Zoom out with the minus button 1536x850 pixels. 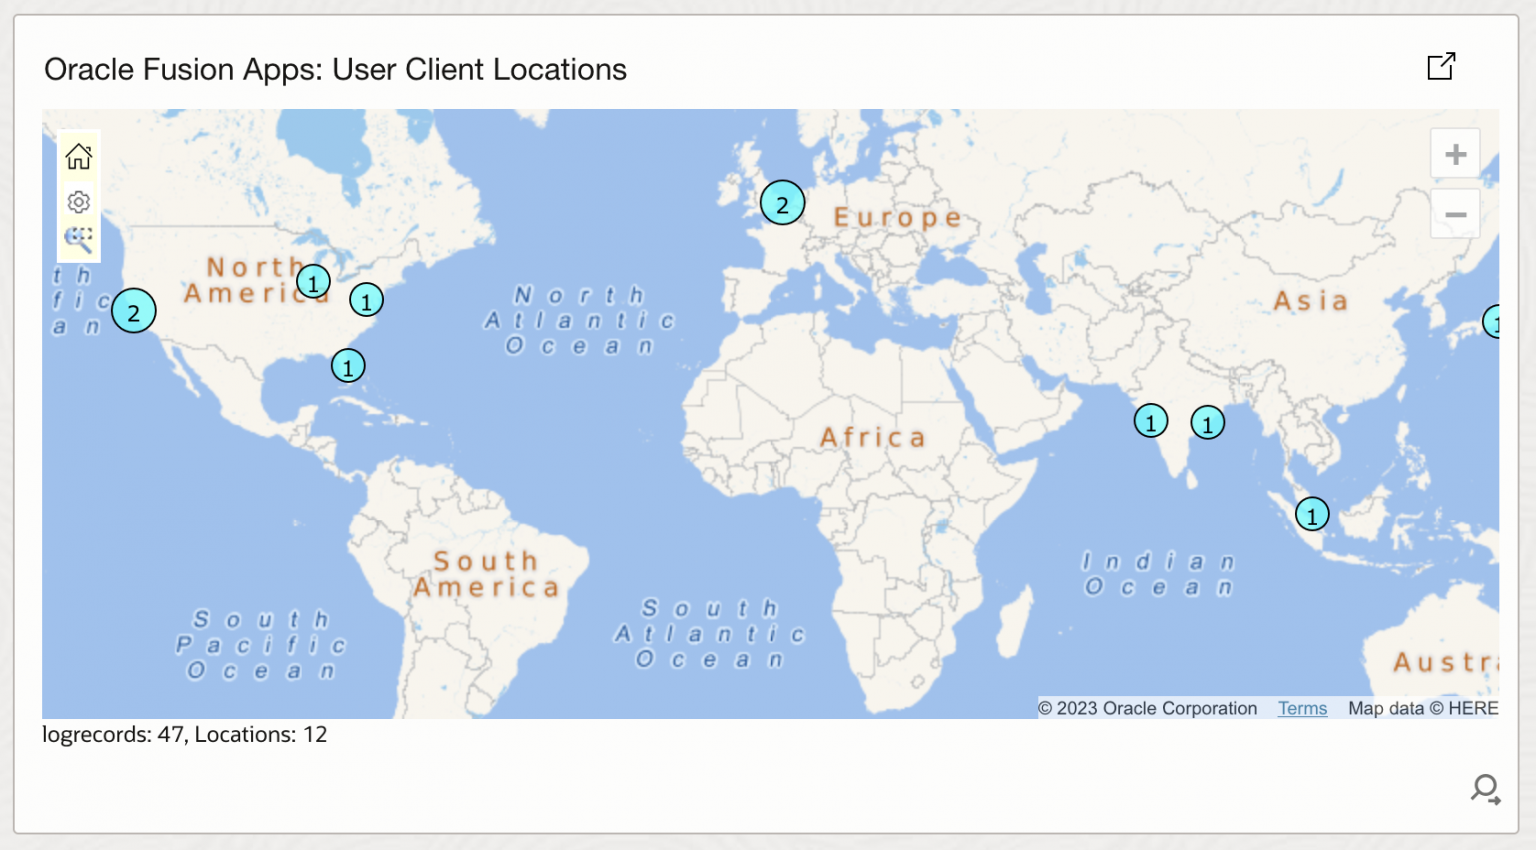(x=1455, y=214)
